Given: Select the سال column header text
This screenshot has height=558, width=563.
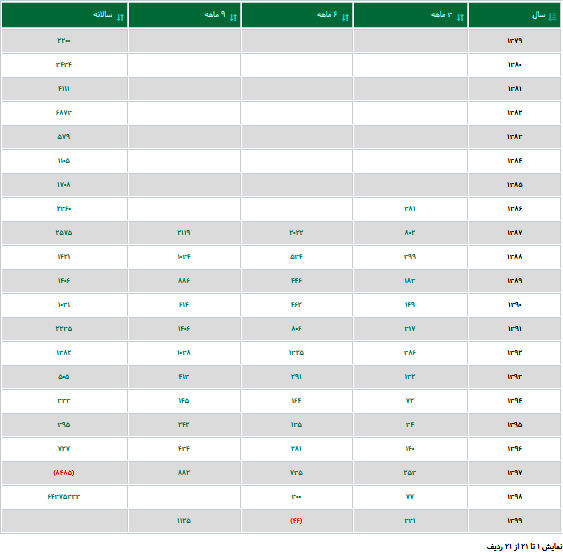Looking at the screenshot, I should pos(539,15).
